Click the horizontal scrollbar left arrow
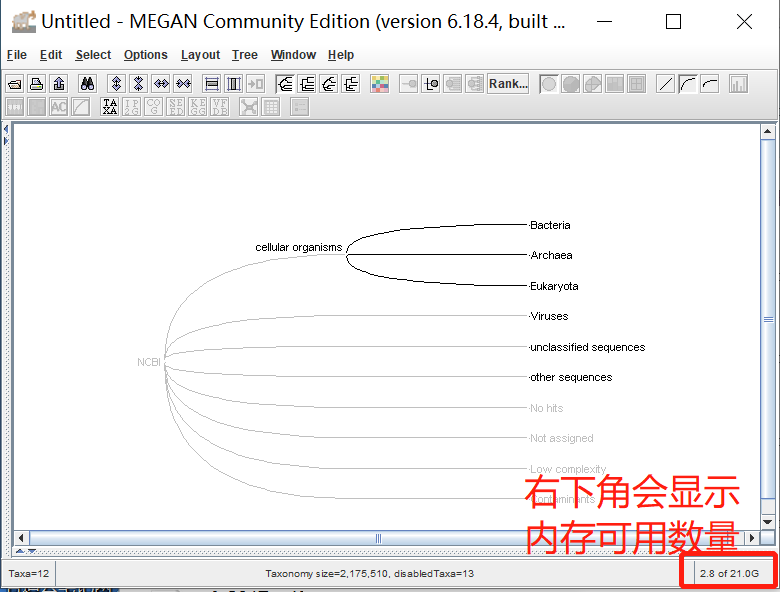This screenshot has width=780, height=592. [x=20, y=538]
